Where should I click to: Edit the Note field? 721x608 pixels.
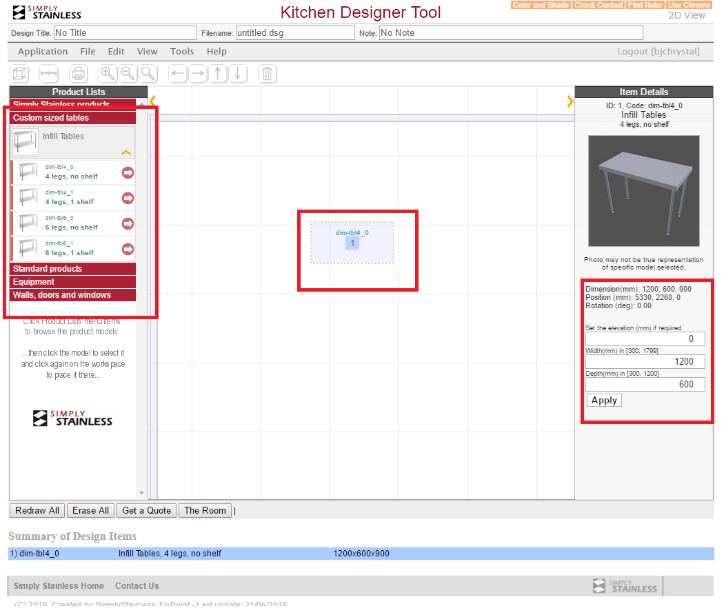pyautogui.click(x=511, y=33)
